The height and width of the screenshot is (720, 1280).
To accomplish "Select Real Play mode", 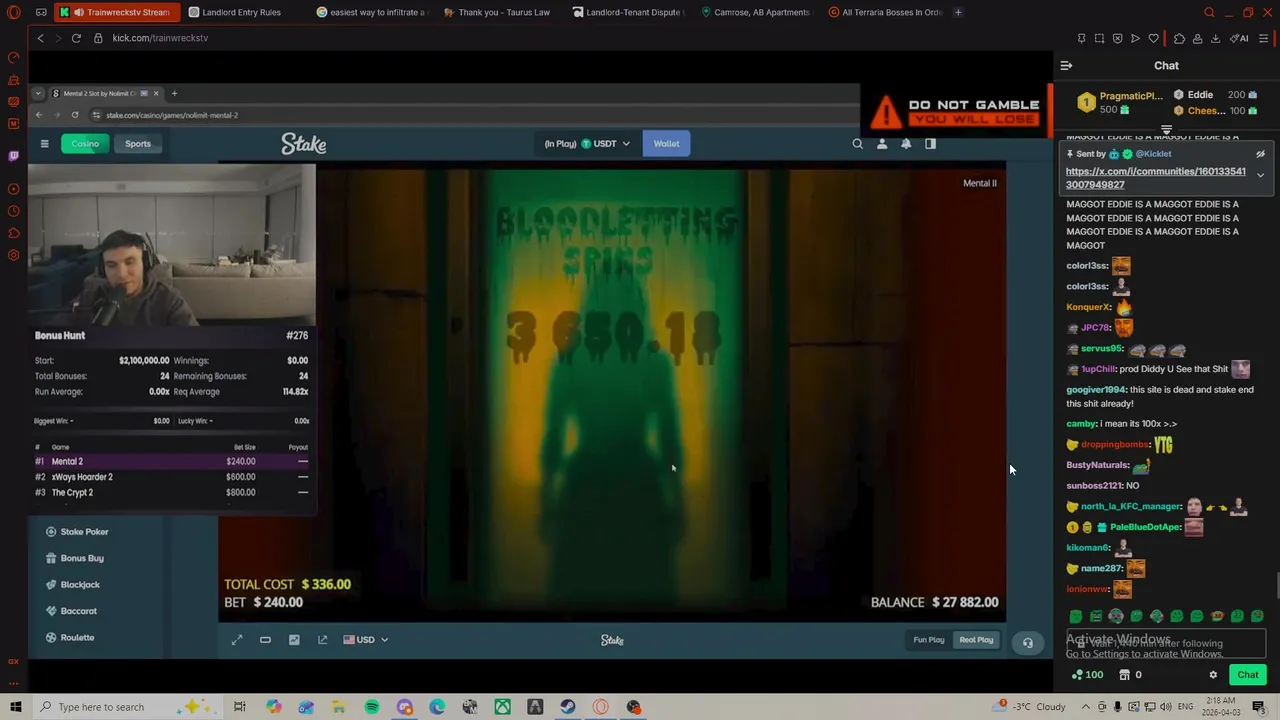I will click(x=976, y=640).
